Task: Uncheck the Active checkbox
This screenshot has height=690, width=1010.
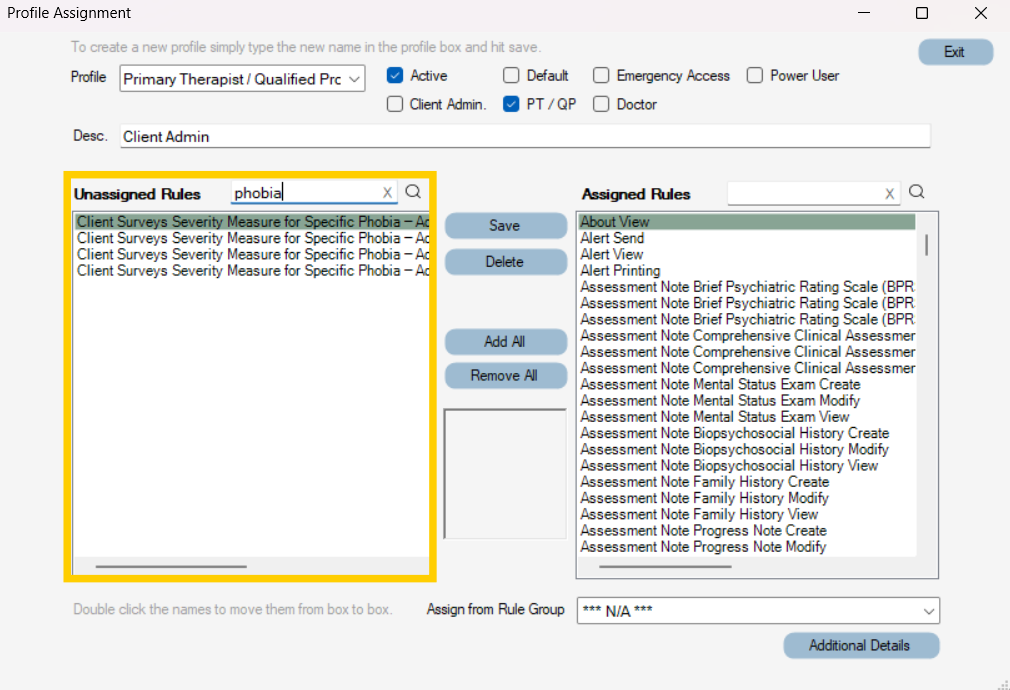Action: [395, 75]
